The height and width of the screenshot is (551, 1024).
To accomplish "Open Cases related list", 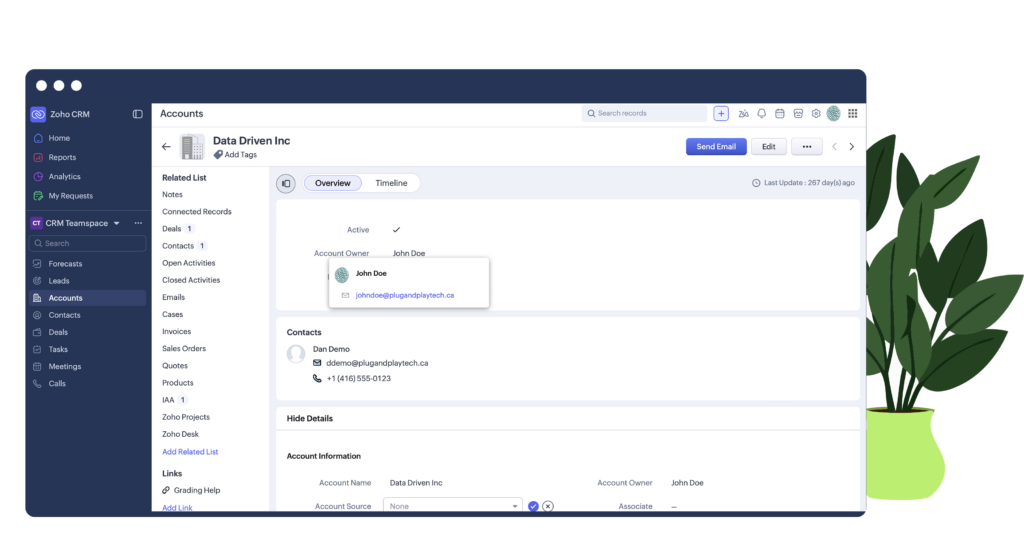I will tap(172, 315).
